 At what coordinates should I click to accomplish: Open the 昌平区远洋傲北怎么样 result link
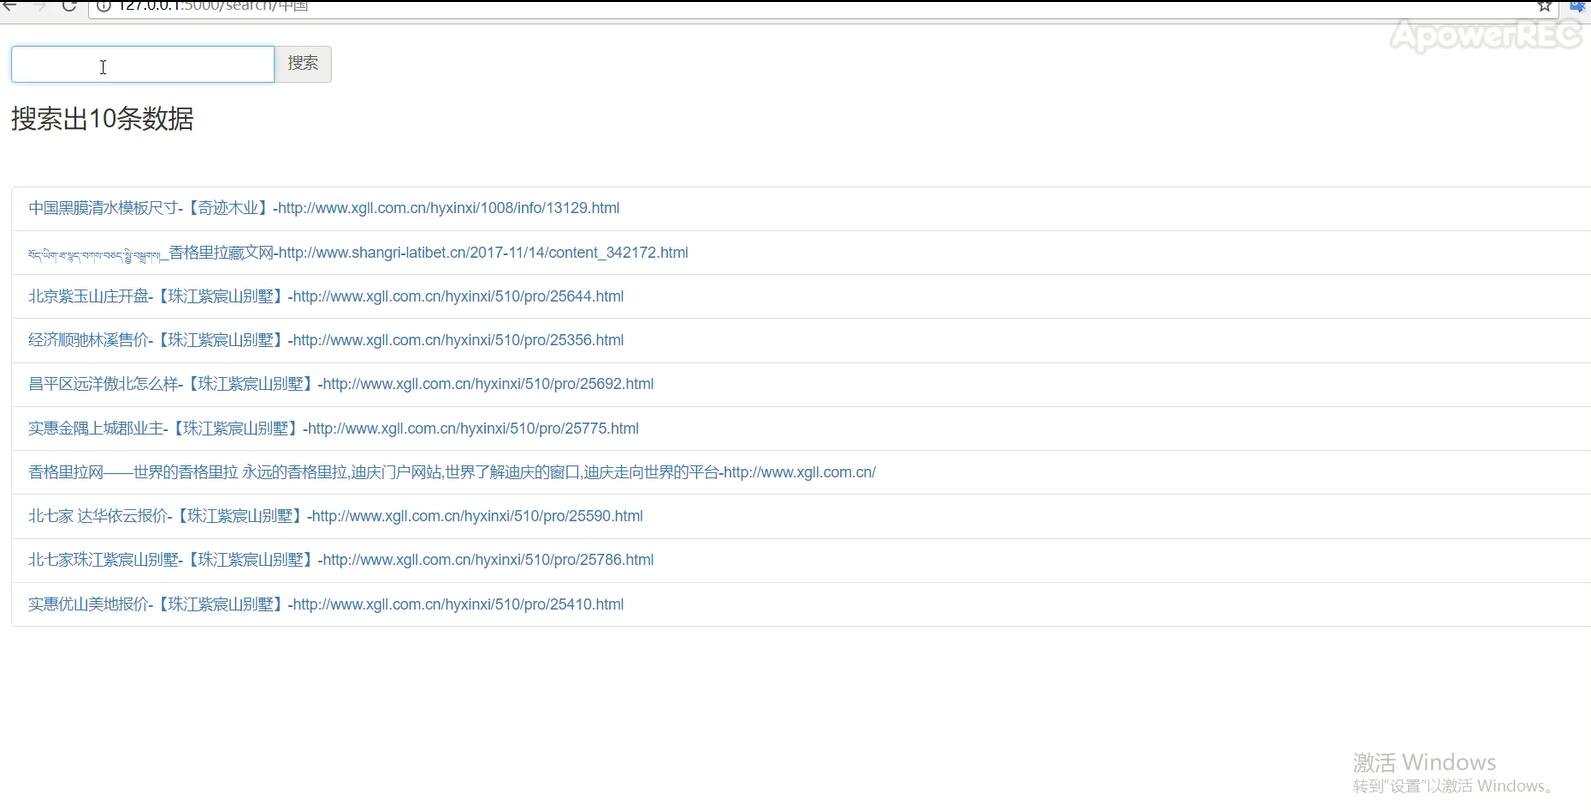pyautogui.click(x=341, y=384)
